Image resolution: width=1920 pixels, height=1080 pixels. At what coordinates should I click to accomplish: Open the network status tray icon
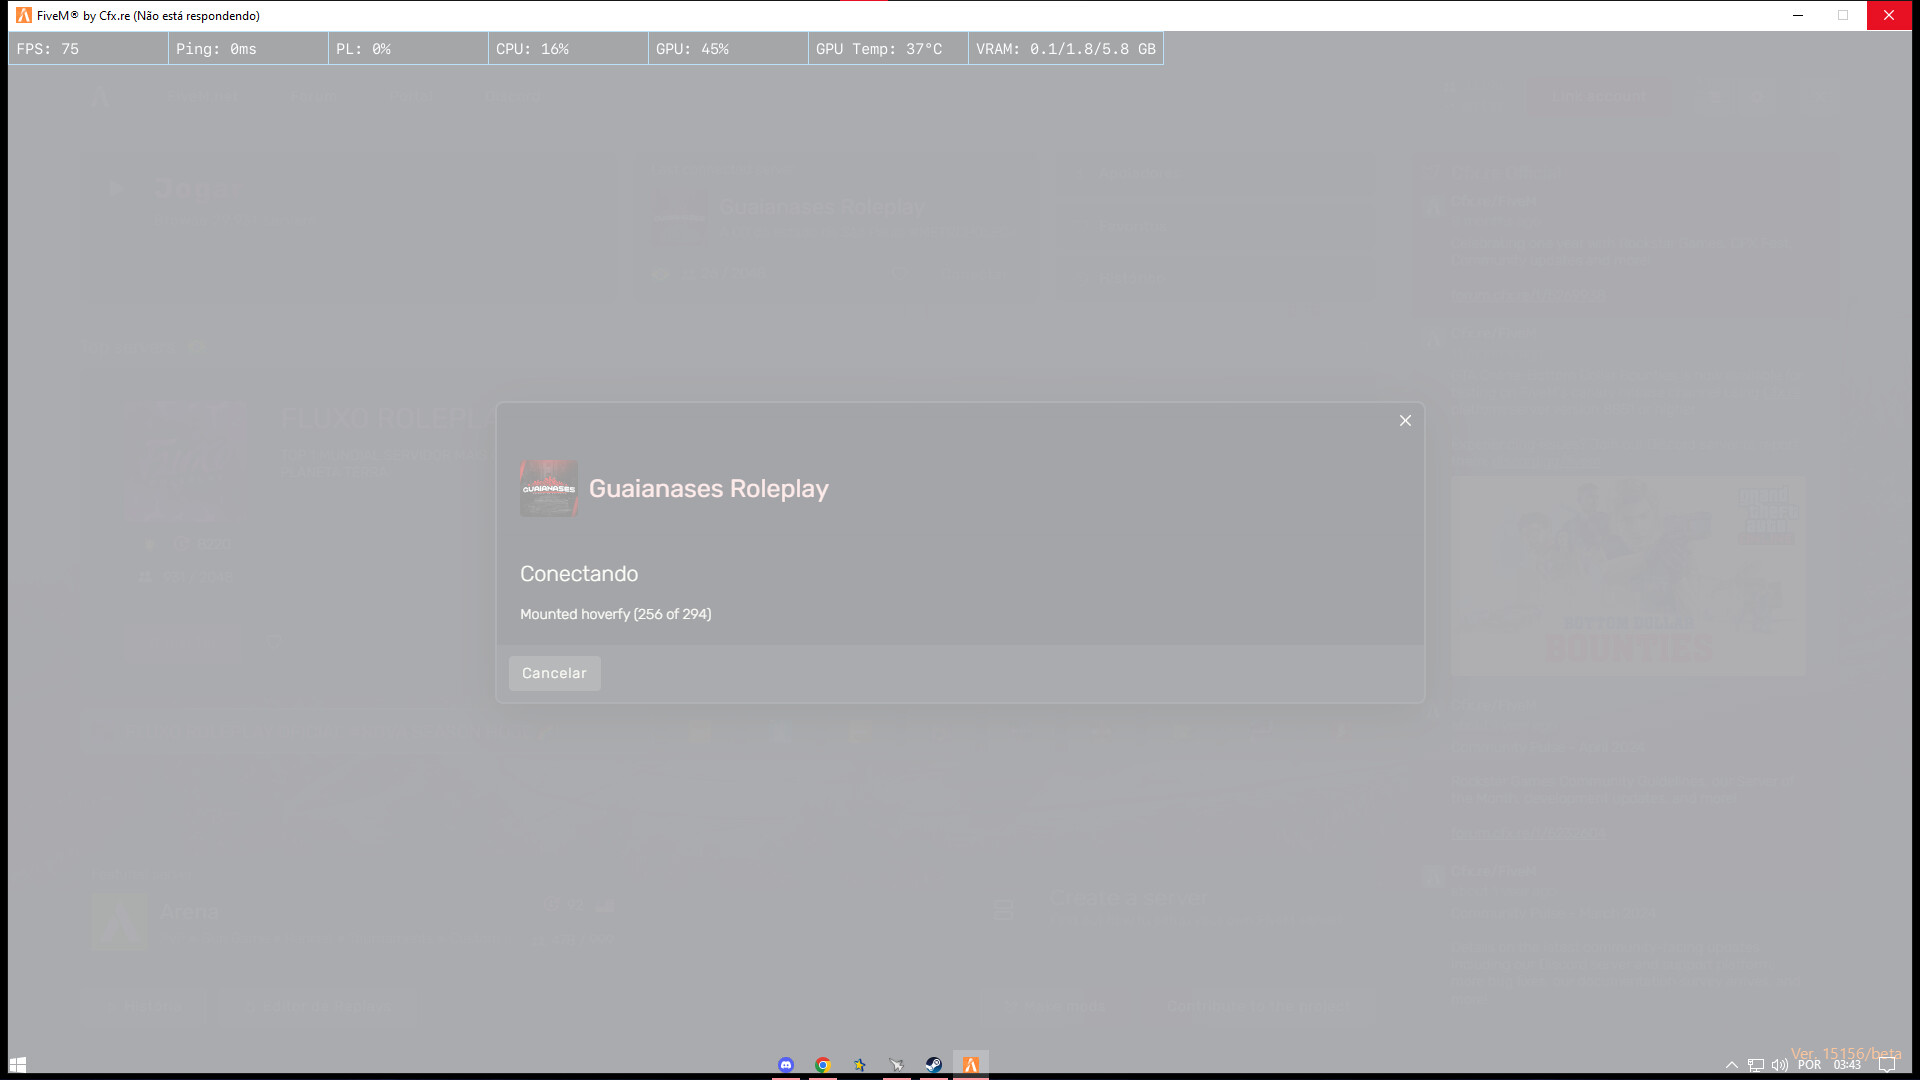coord(1756,1065)
